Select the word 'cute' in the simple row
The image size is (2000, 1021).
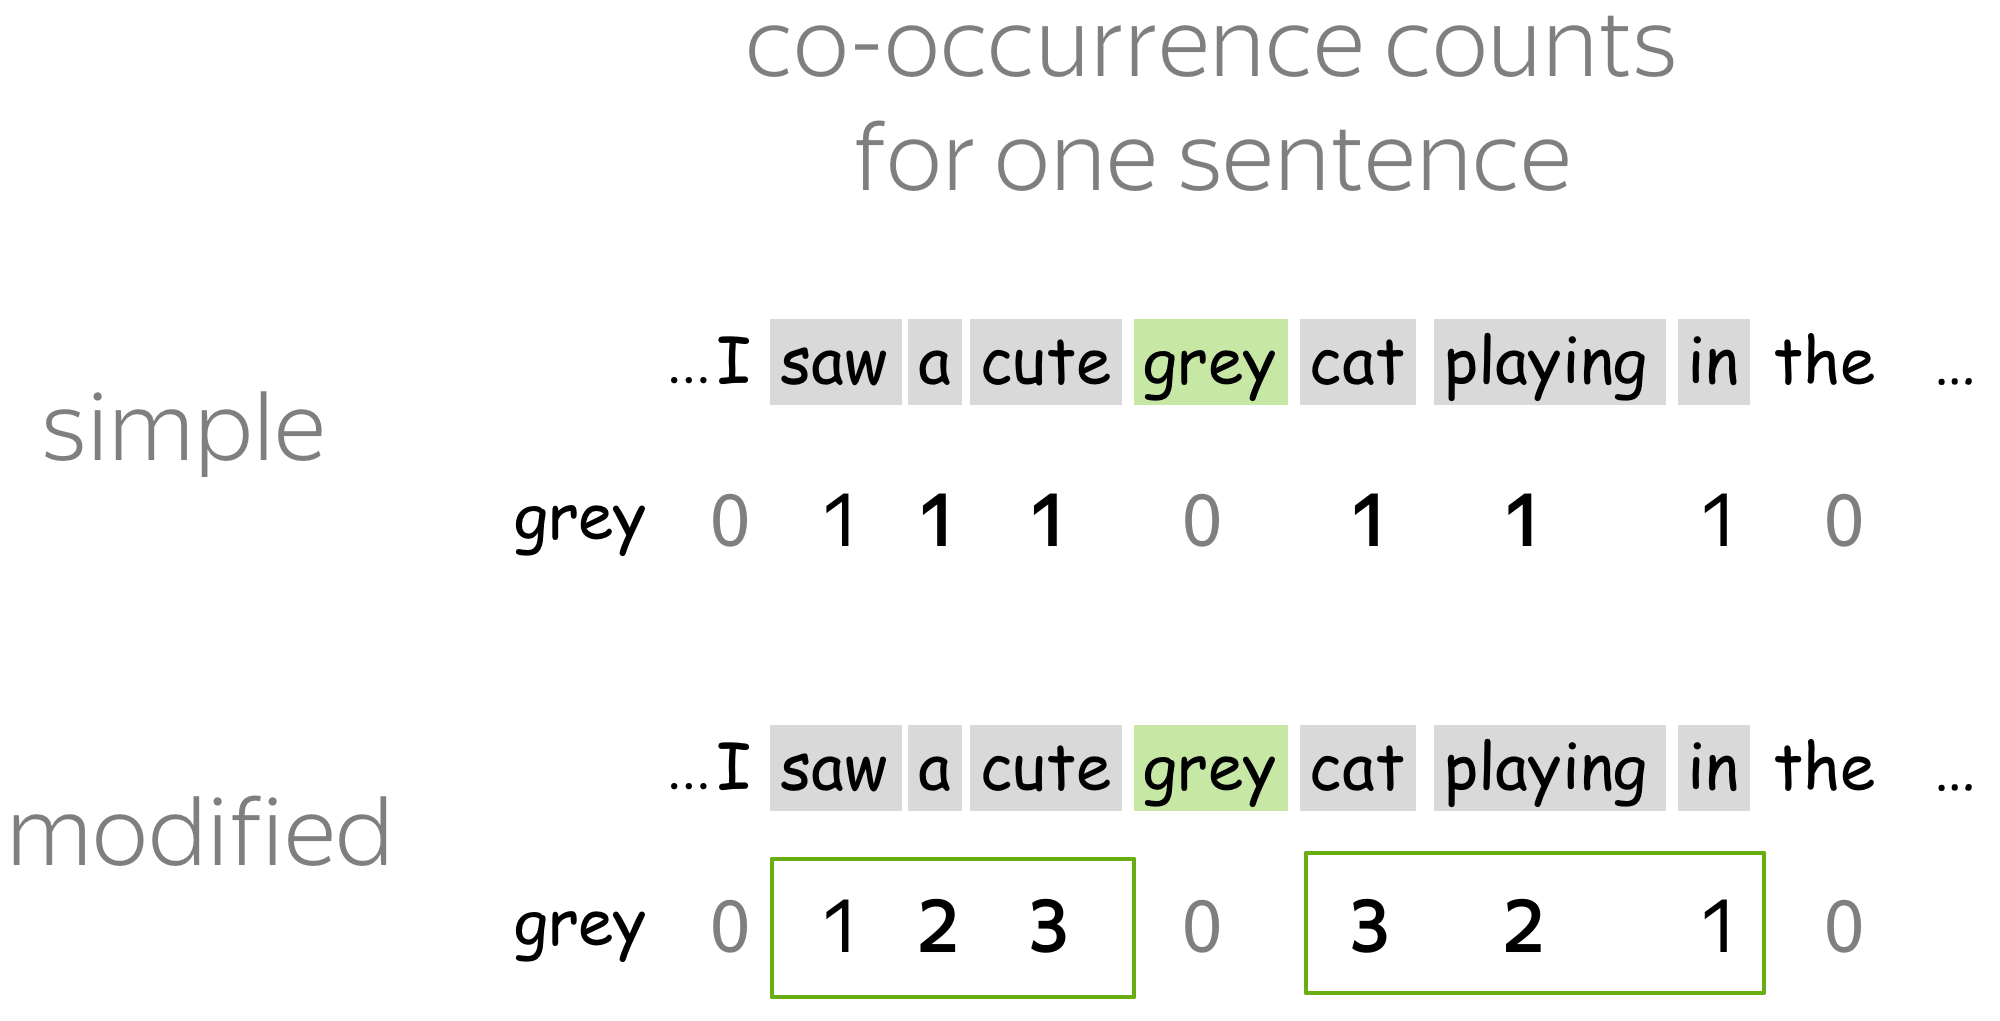click(x=1045, y=362)
